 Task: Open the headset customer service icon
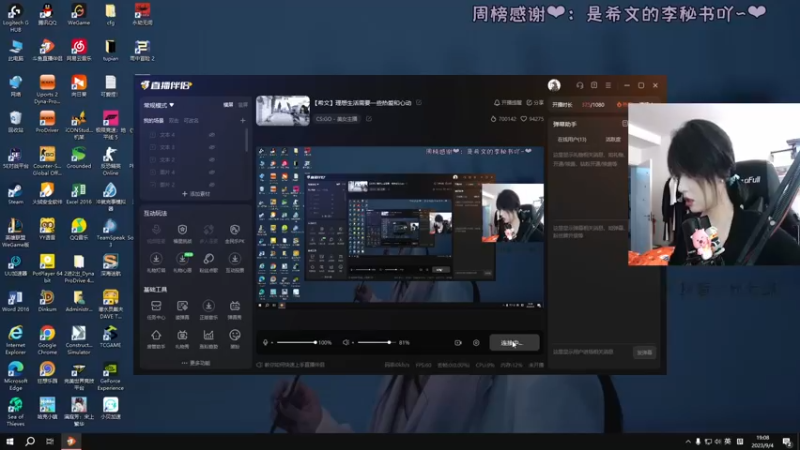(580, 85)
